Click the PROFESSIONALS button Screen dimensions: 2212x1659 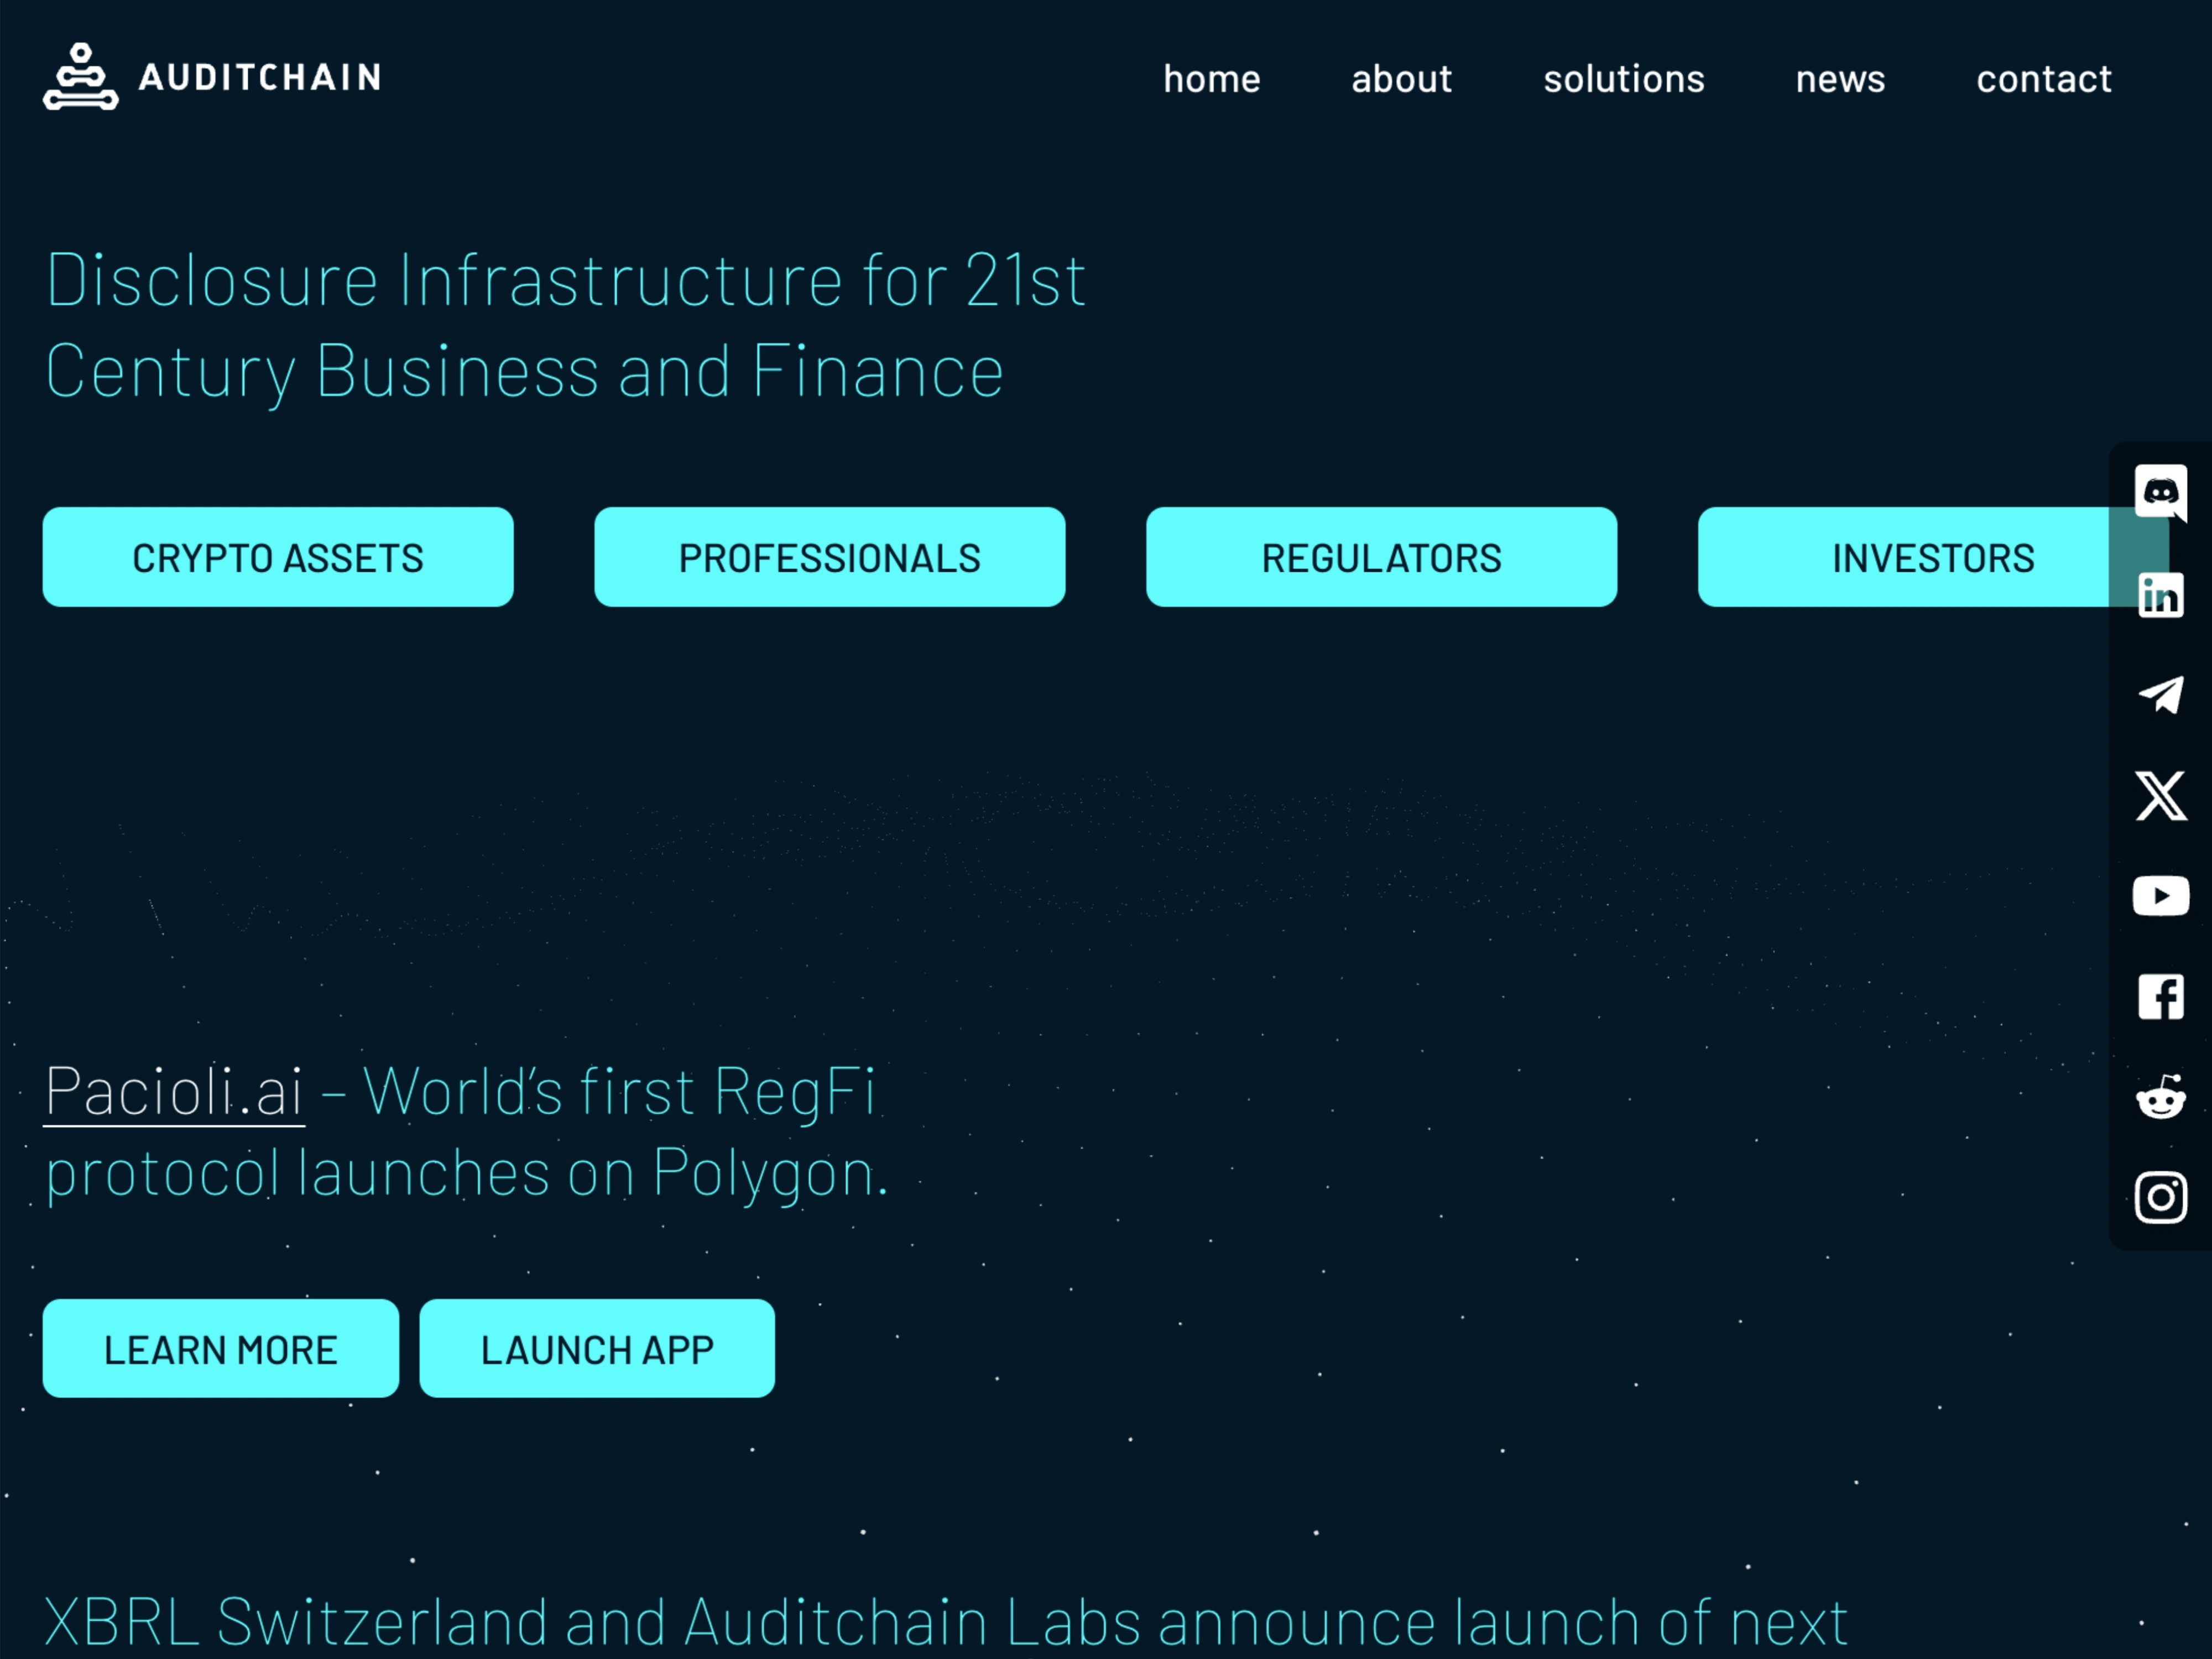tap(829, 557)
